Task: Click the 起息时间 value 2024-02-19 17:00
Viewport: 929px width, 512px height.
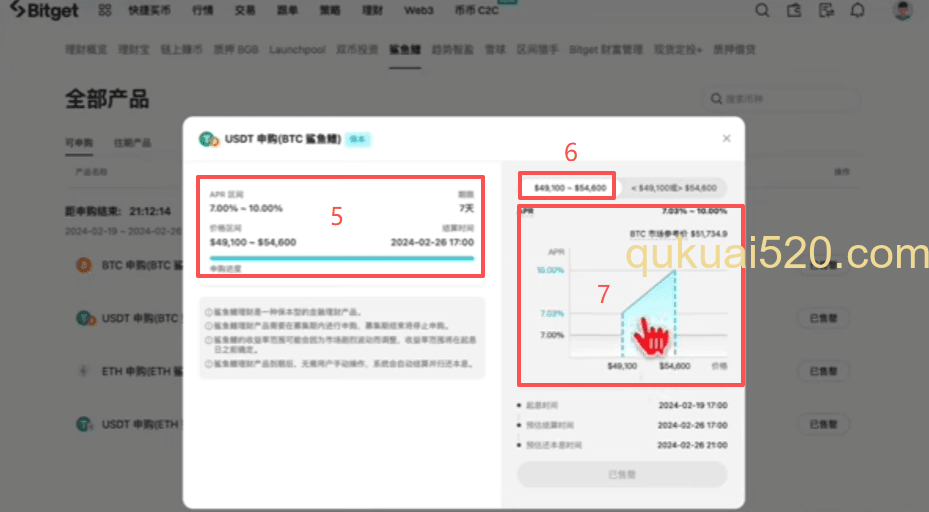Action: pyautogui.click(x=693, y=405)
